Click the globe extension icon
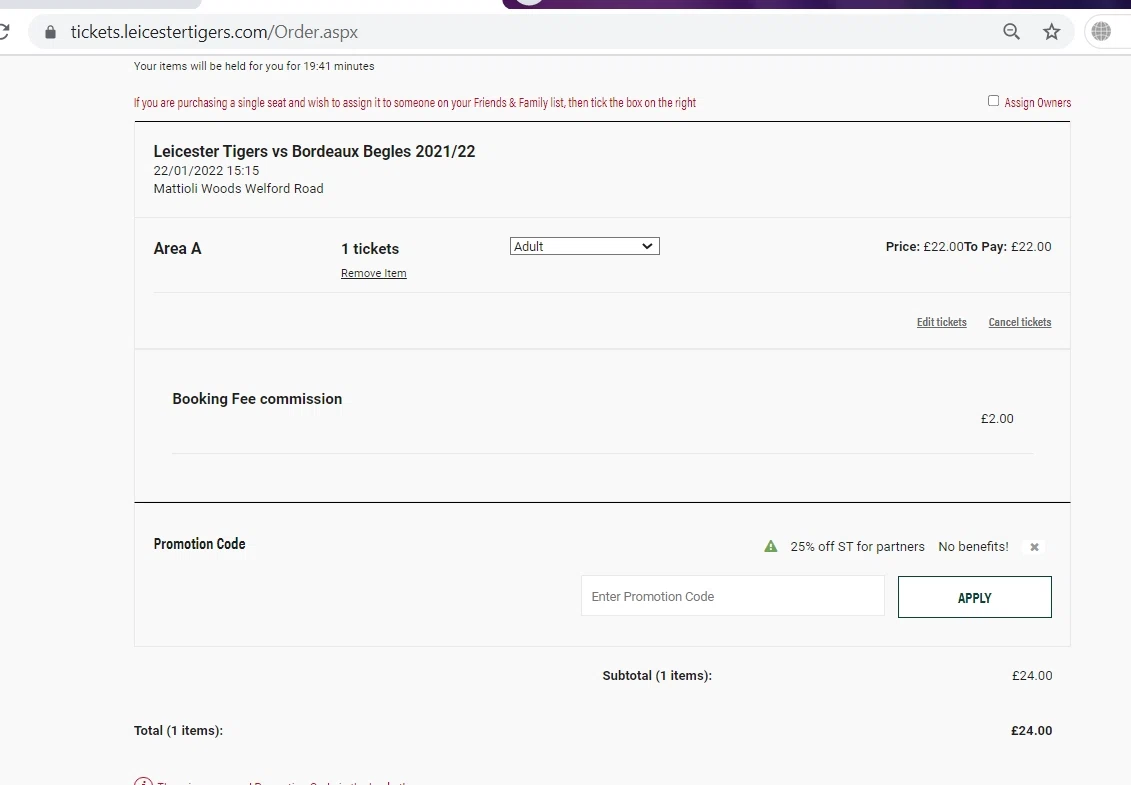The width and height of the screenshot is (1131, 785). click(x=1101, y=32)
